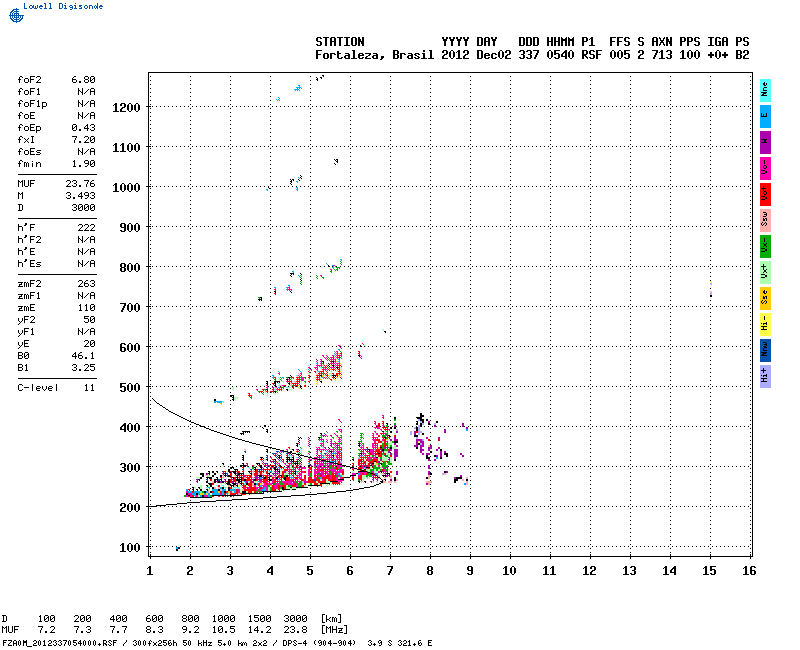Click the 100 km height axis label
This screenshot has width=800, height=650.
[130, 548]
